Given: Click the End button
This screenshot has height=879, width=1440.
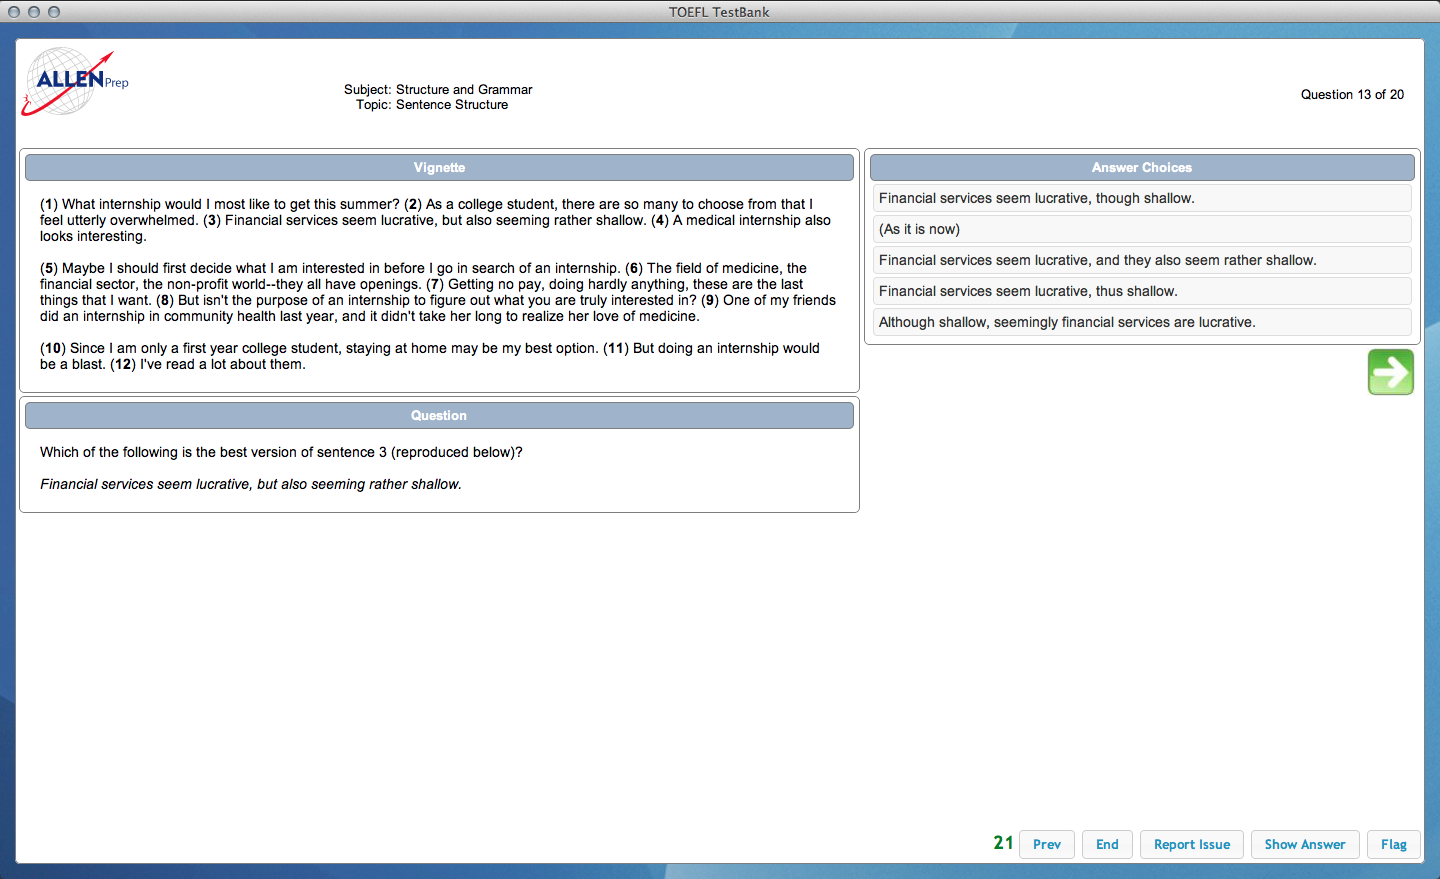Looking at the screenshot, I should [1107, 844].
